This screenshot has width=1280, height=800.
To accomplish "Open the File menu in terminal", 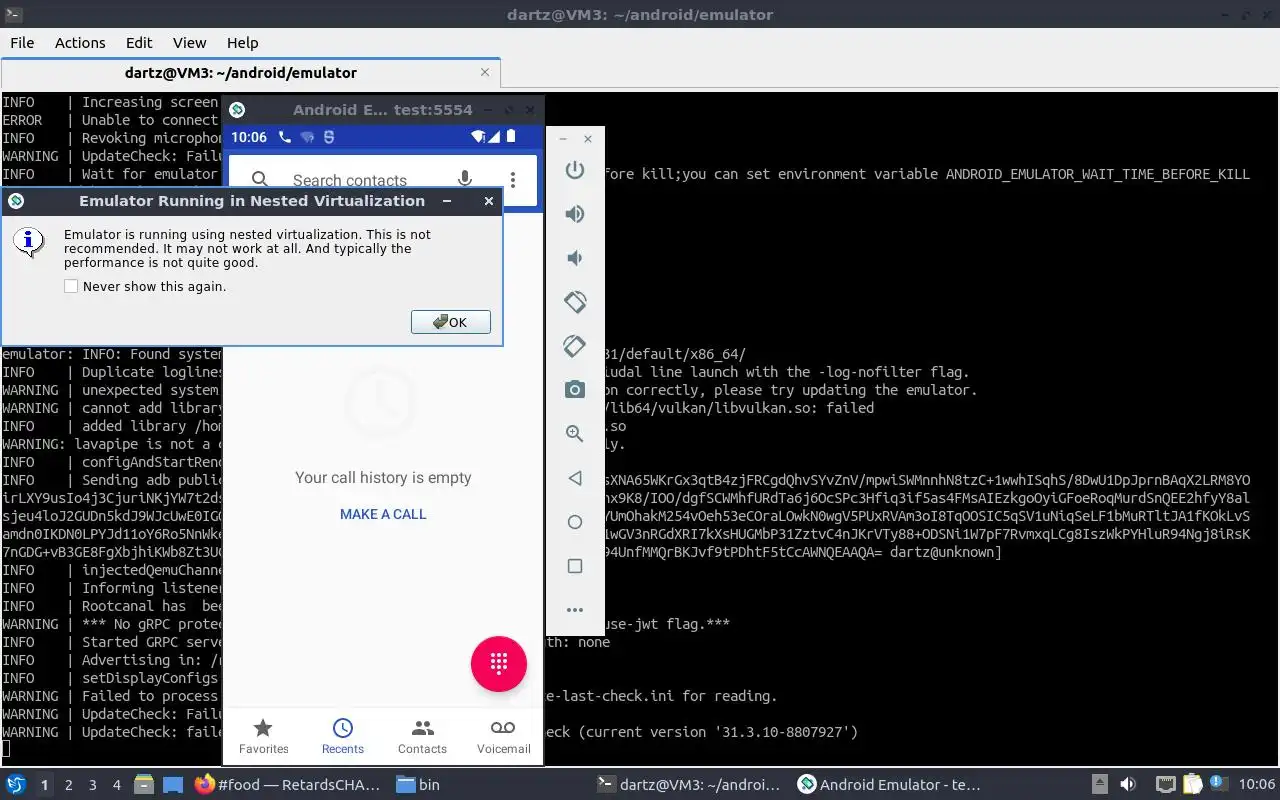I will coord(22,43).
